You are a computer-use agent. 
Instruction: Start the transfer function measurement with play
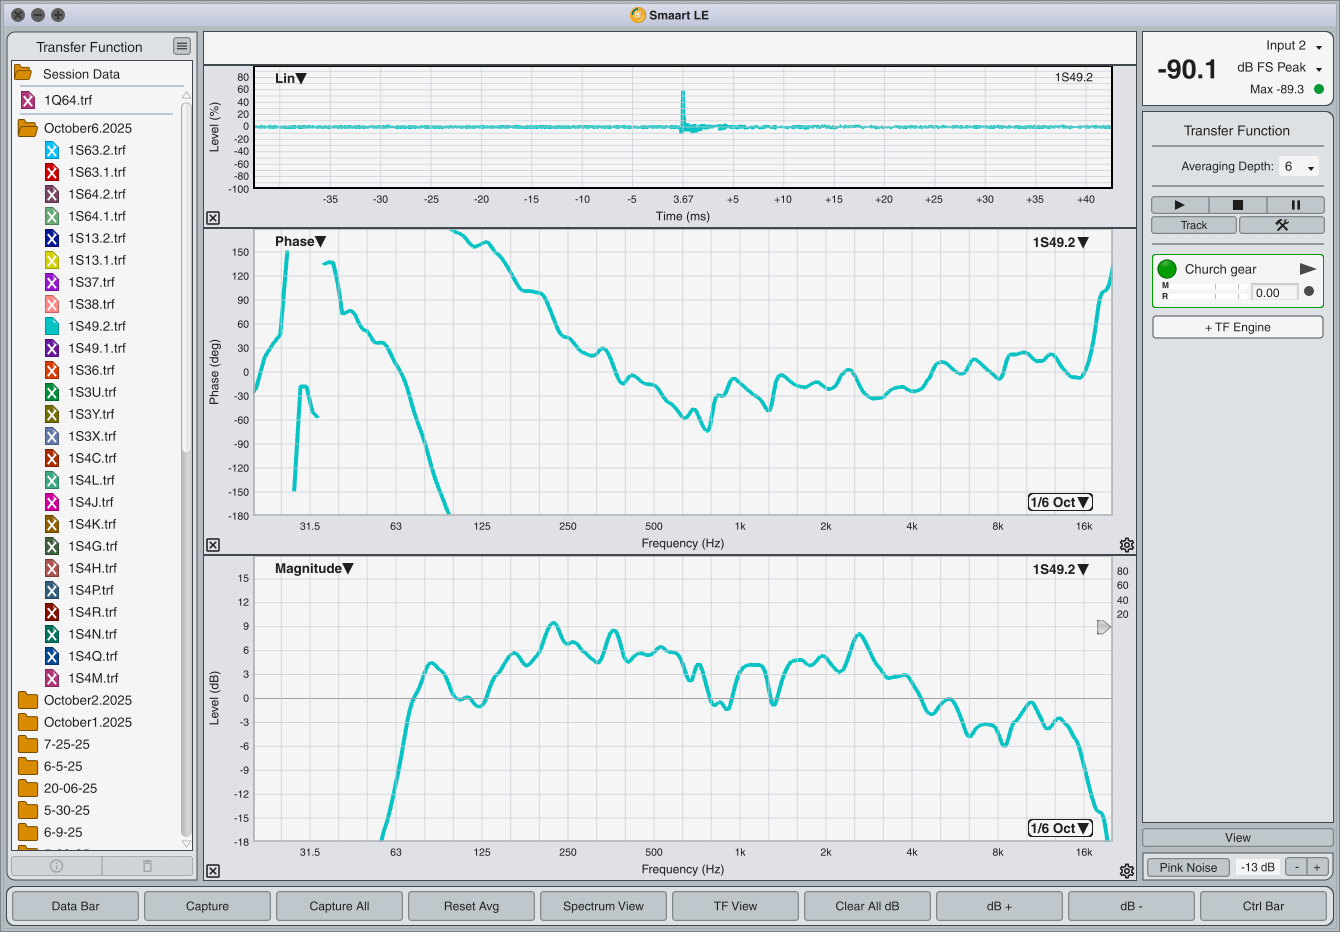point(1179,205)
